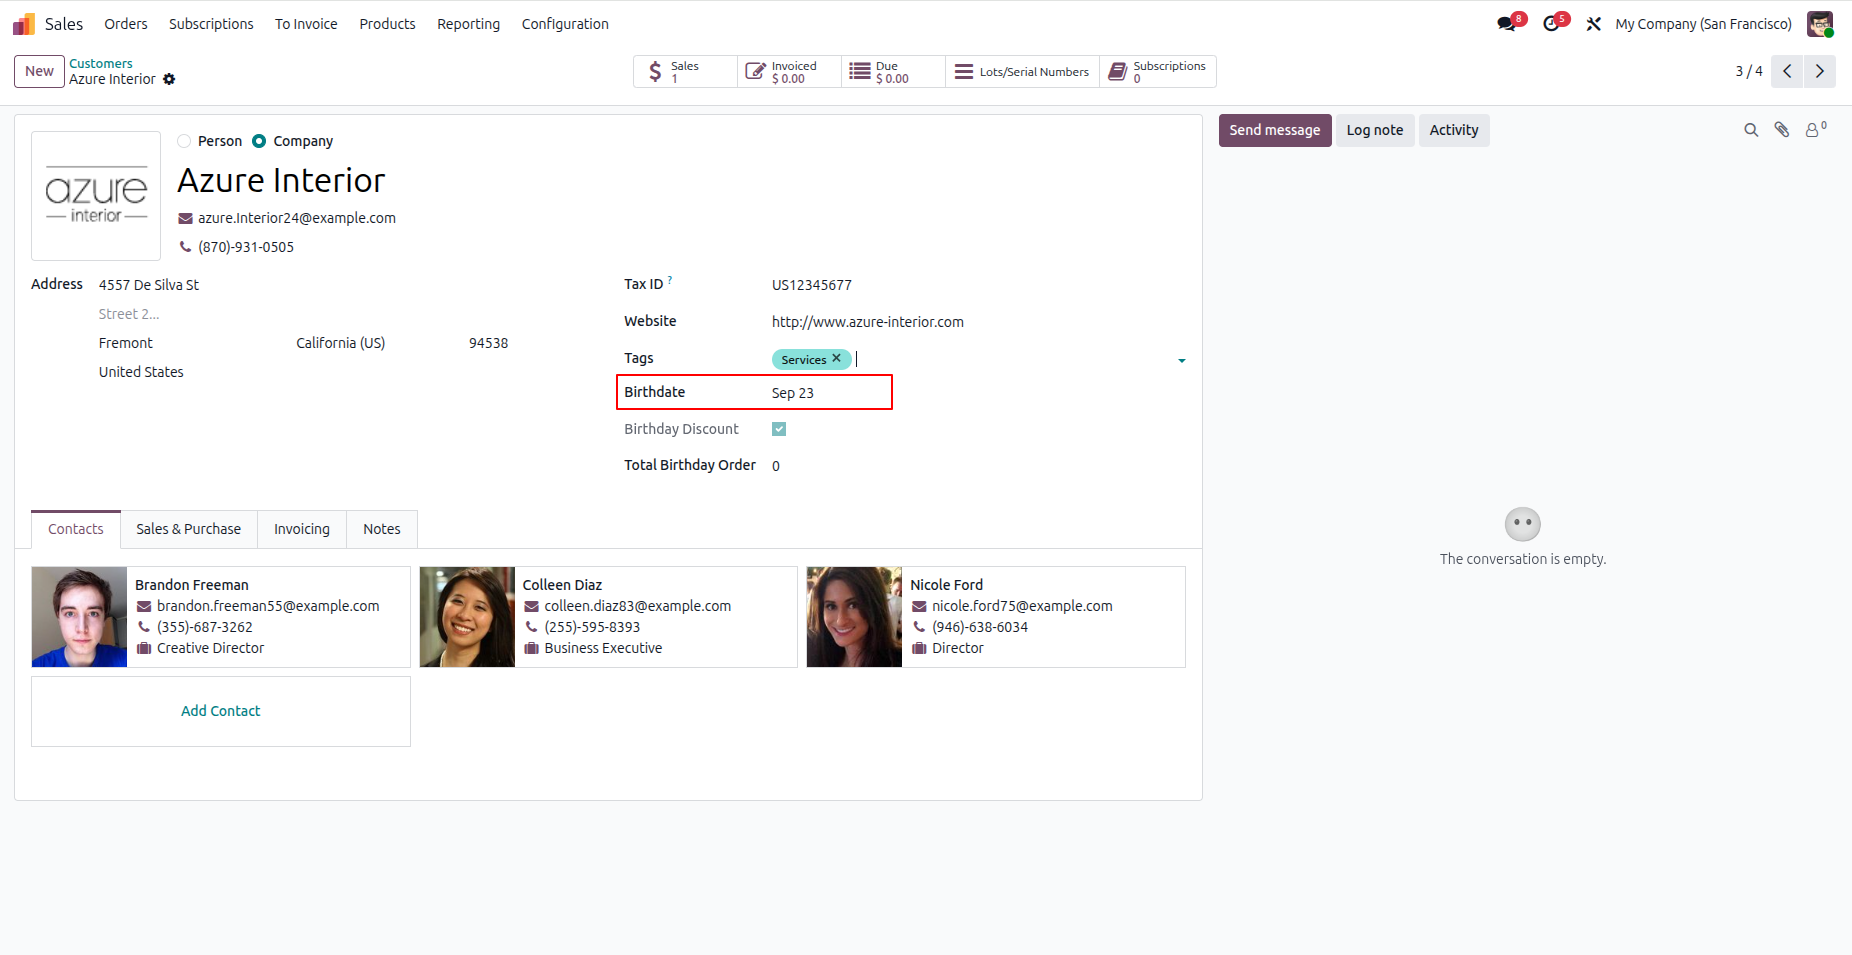
Task: Open the Reporting menu
Action: tap(468, 24)
